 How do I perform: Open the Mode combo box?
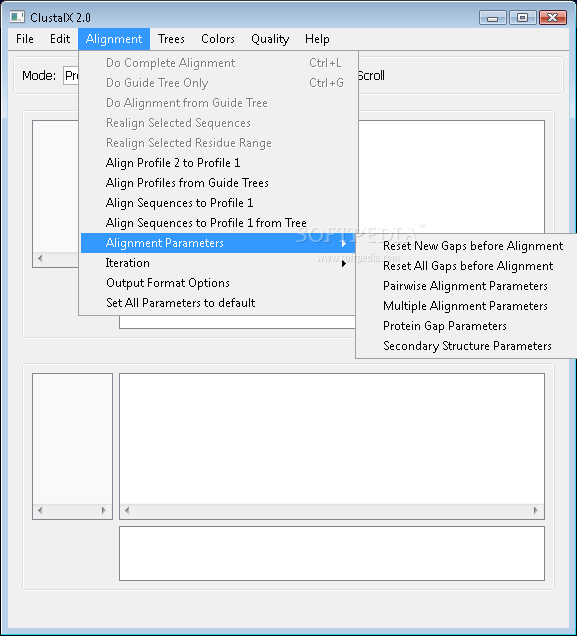[71, 75]
